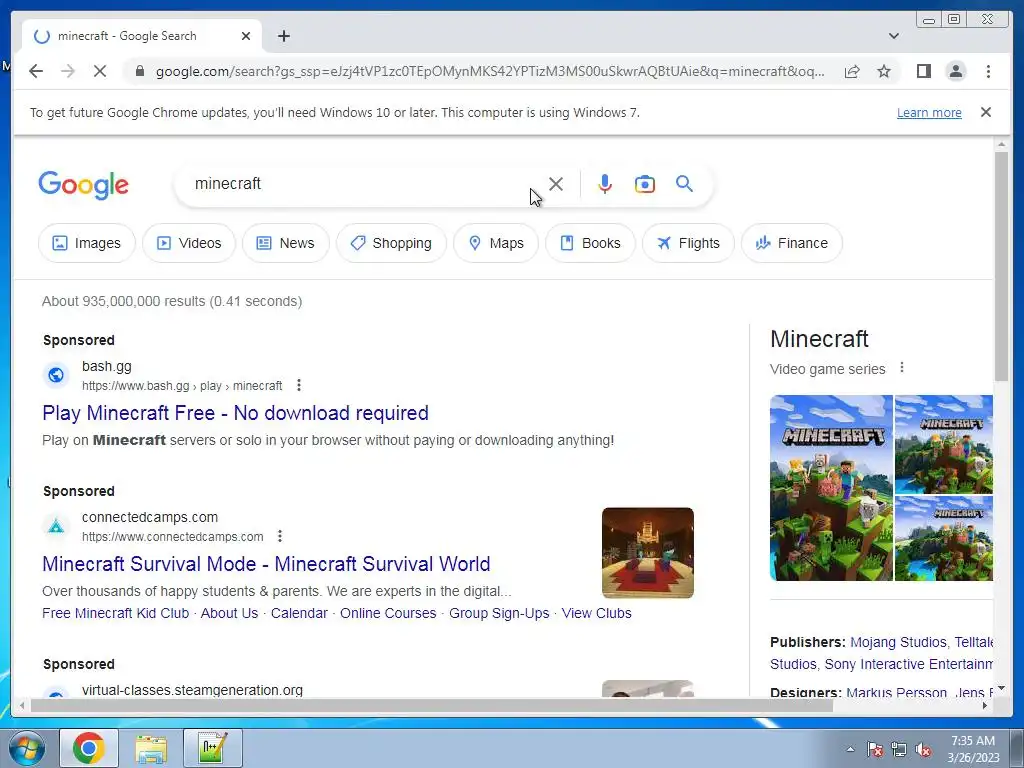Switch to Videos results

[189, 243]
